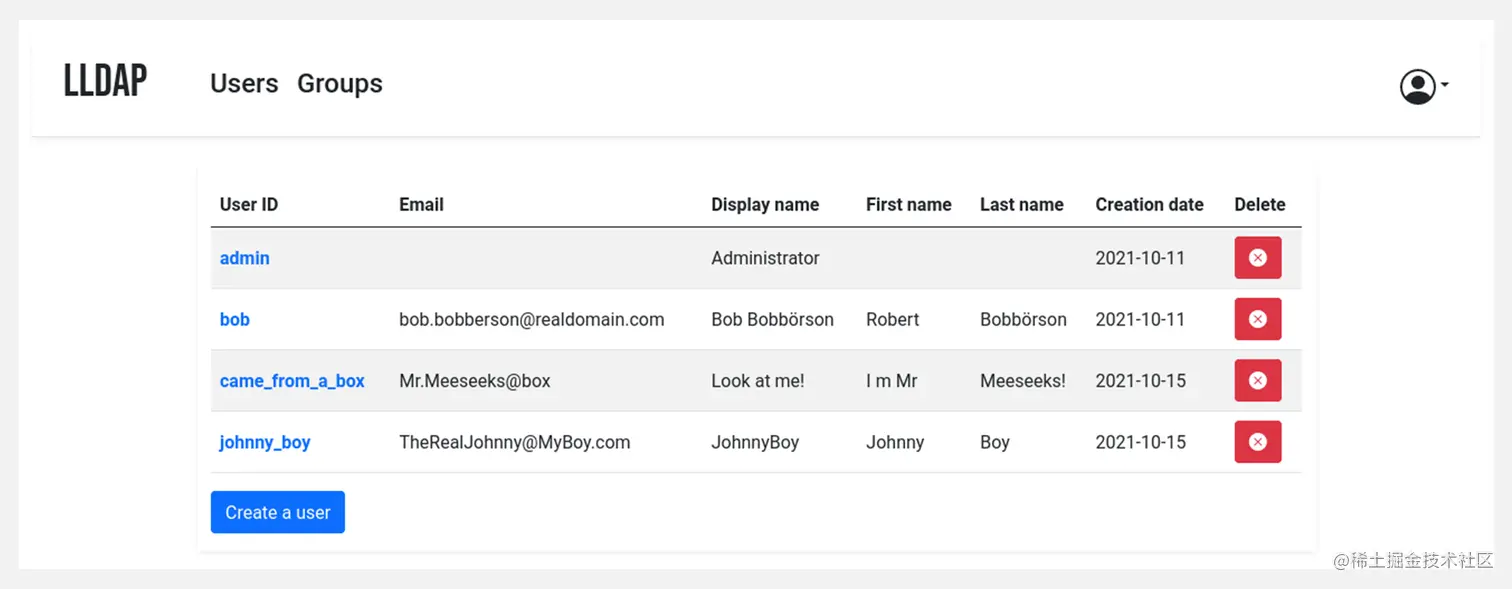The image size is (1512, 589).
Task: Remove johnny_boy with the red X button
Action: 1258,442
